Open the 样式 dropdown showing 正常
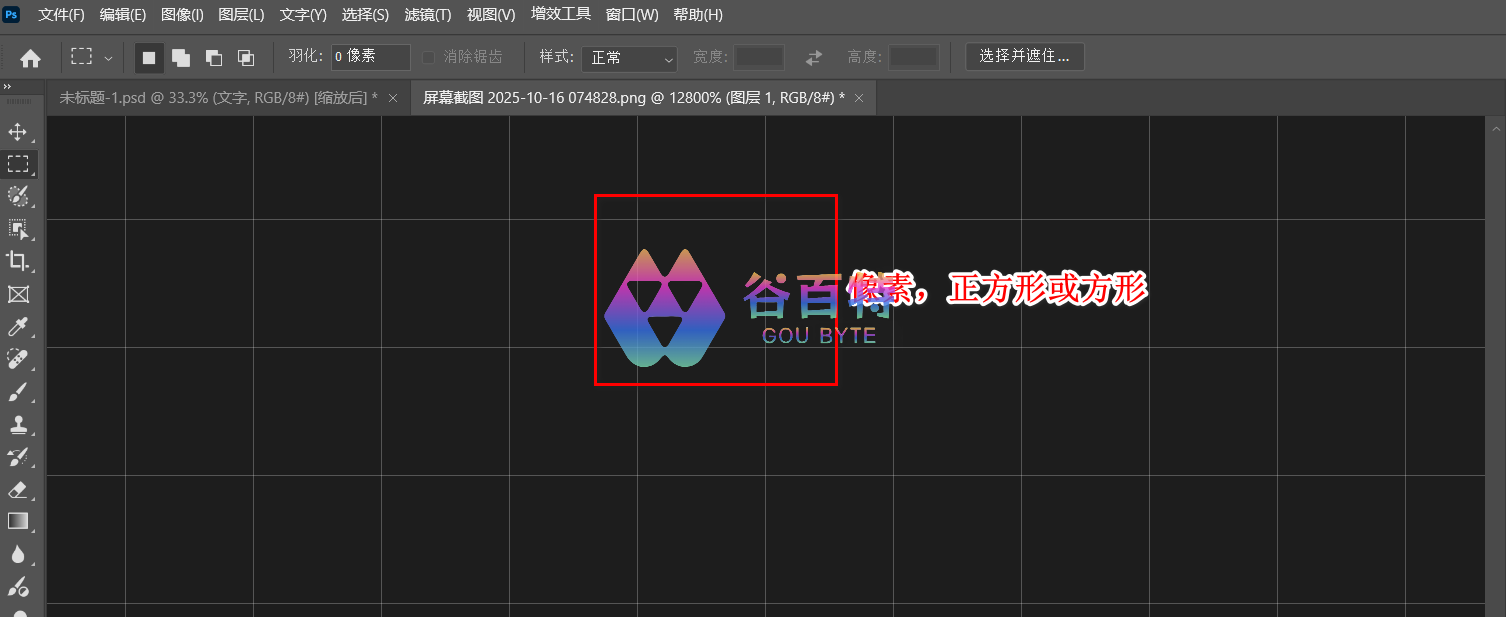1506x617 pixels. tap(629, 58)
